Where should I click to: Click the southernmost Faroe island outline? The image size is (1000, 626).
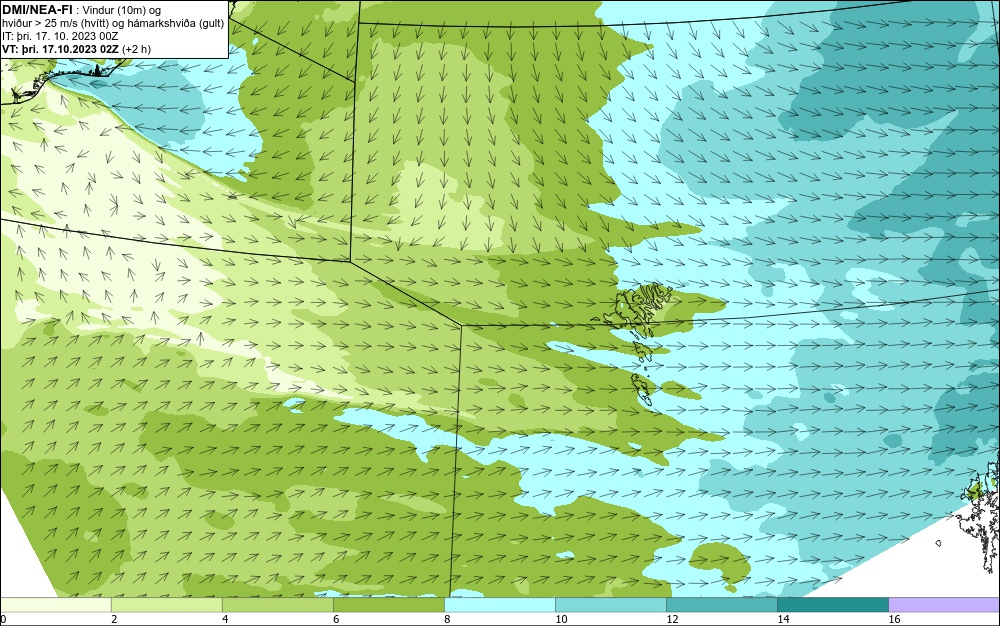(x=642, y=389)
